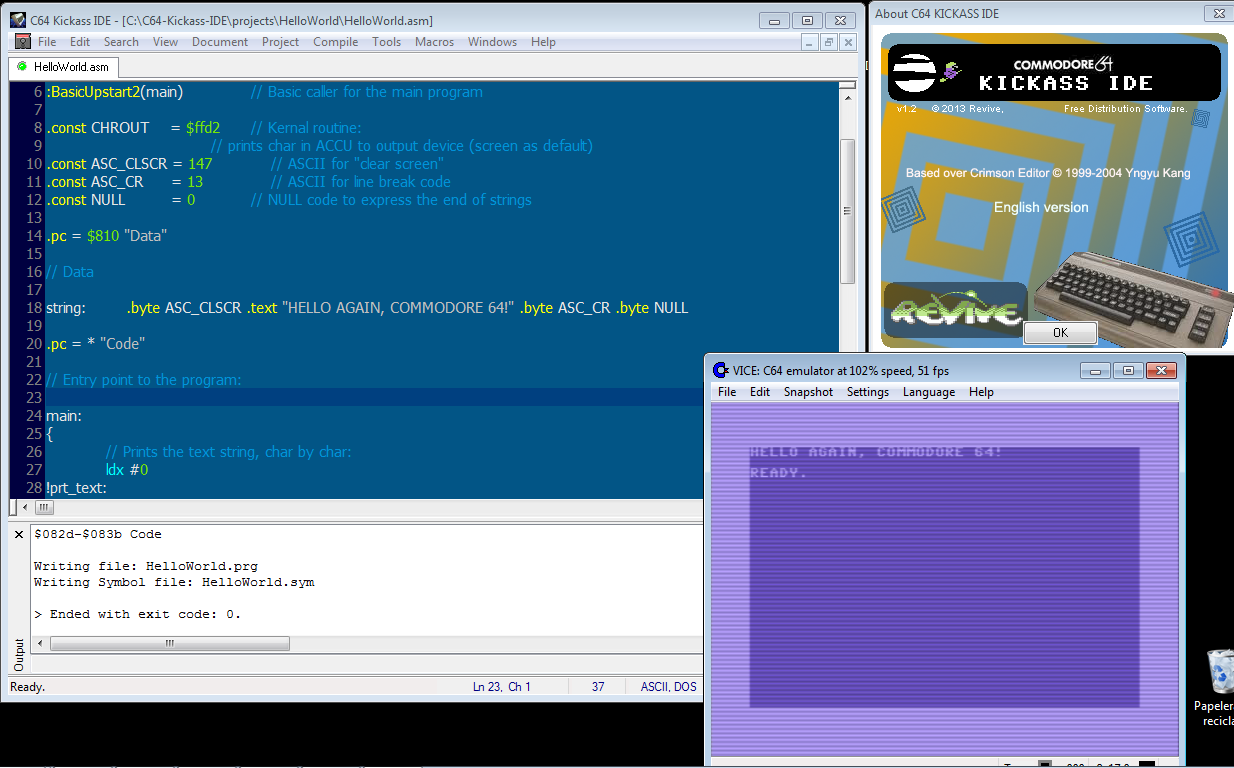This screenshot has height=768, width=1234.
Task: Open the Help menu in Kickass IDE
Action: (543, 42)
